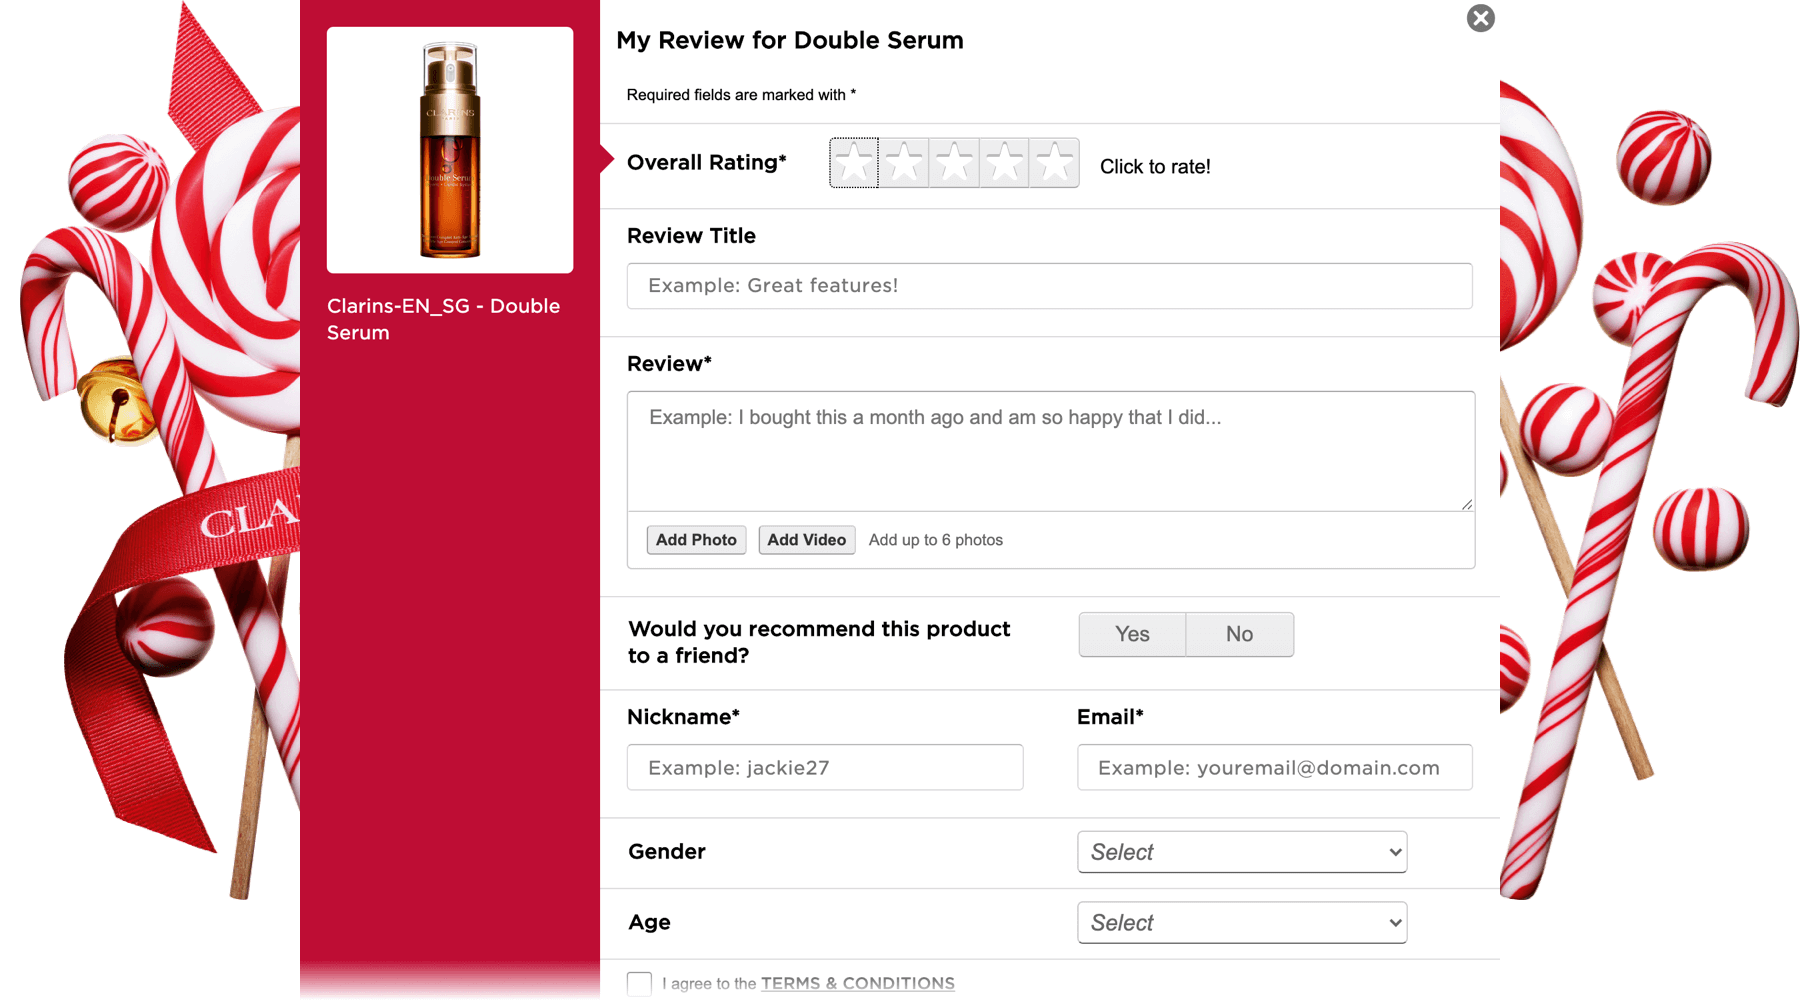Open the Age select dropdown
This screenshot has width=1800, height=1000.
(x=1242, y=923)
